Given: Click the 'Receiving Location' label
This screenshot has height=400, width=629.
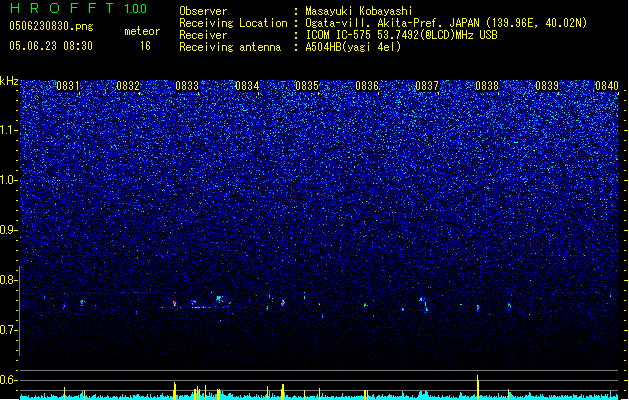Looking at the screenshot, I should pos(233,23).
